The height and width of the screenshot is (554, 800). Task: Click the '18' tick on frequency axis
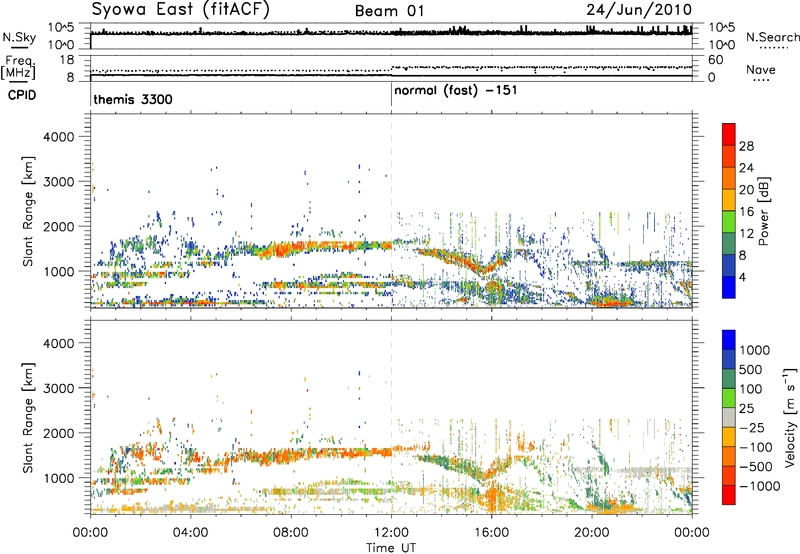coord(67,60)
